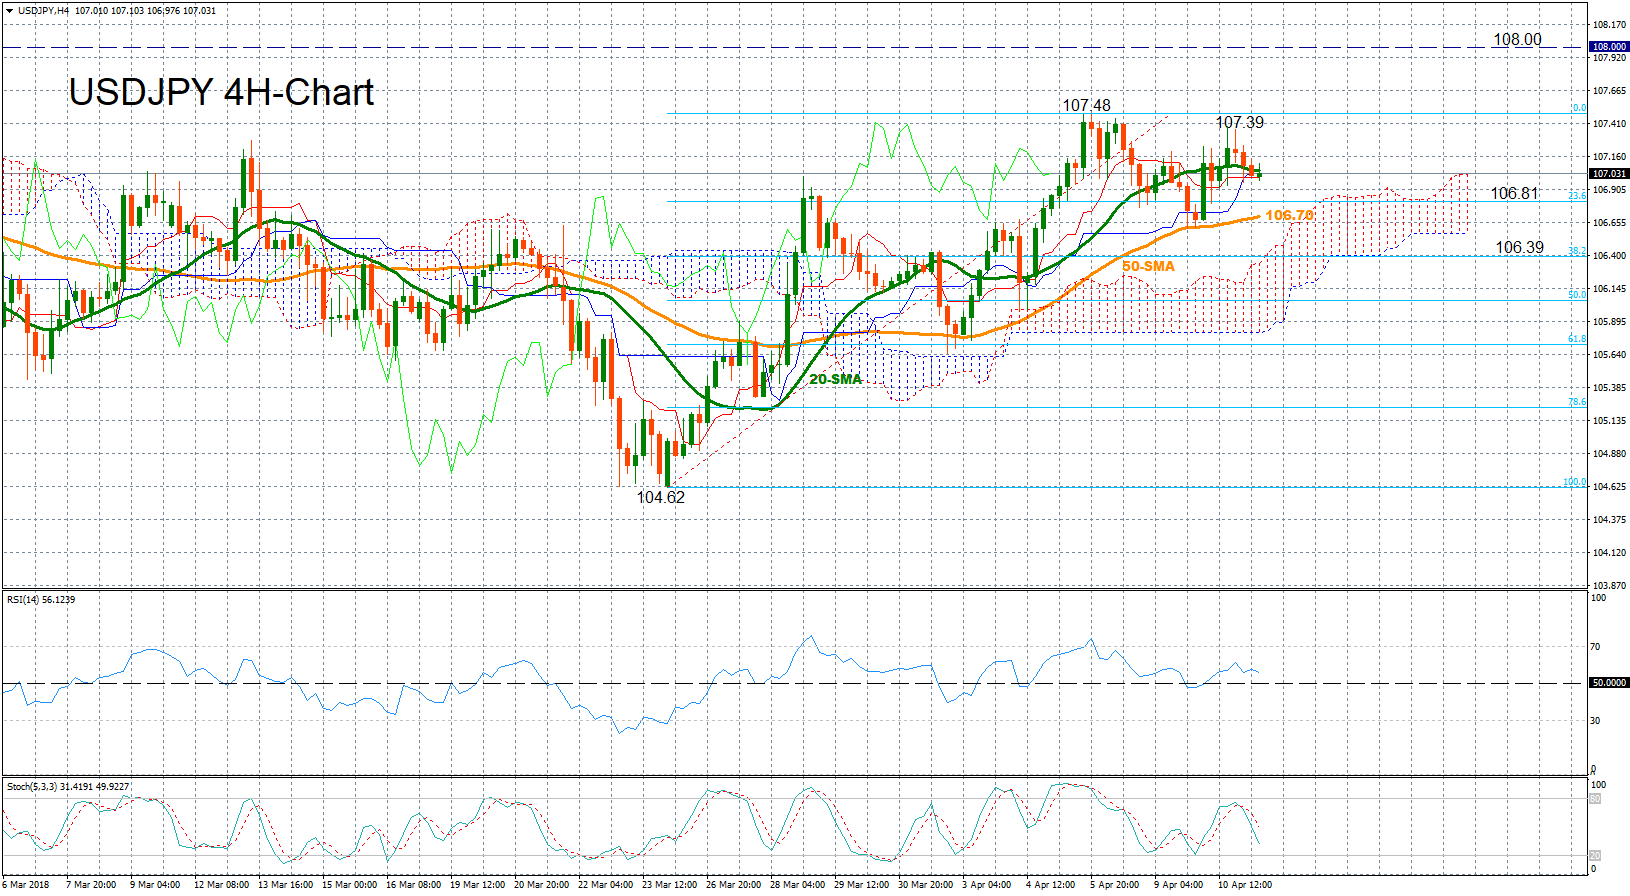1630x896 pixels.
Task: Click the 28 Mar 04:00 time label
Action: (x=797, y=885)
